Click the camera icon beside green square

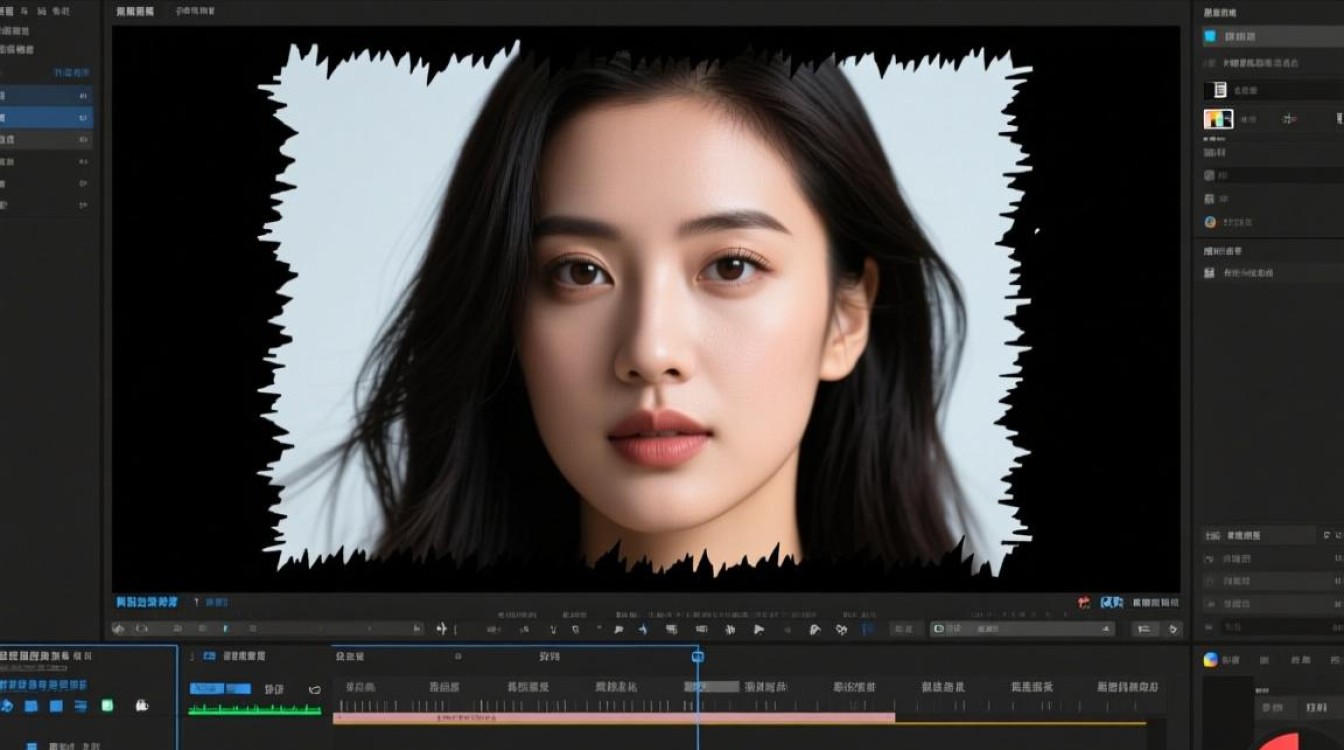click(x=141, y=705)
